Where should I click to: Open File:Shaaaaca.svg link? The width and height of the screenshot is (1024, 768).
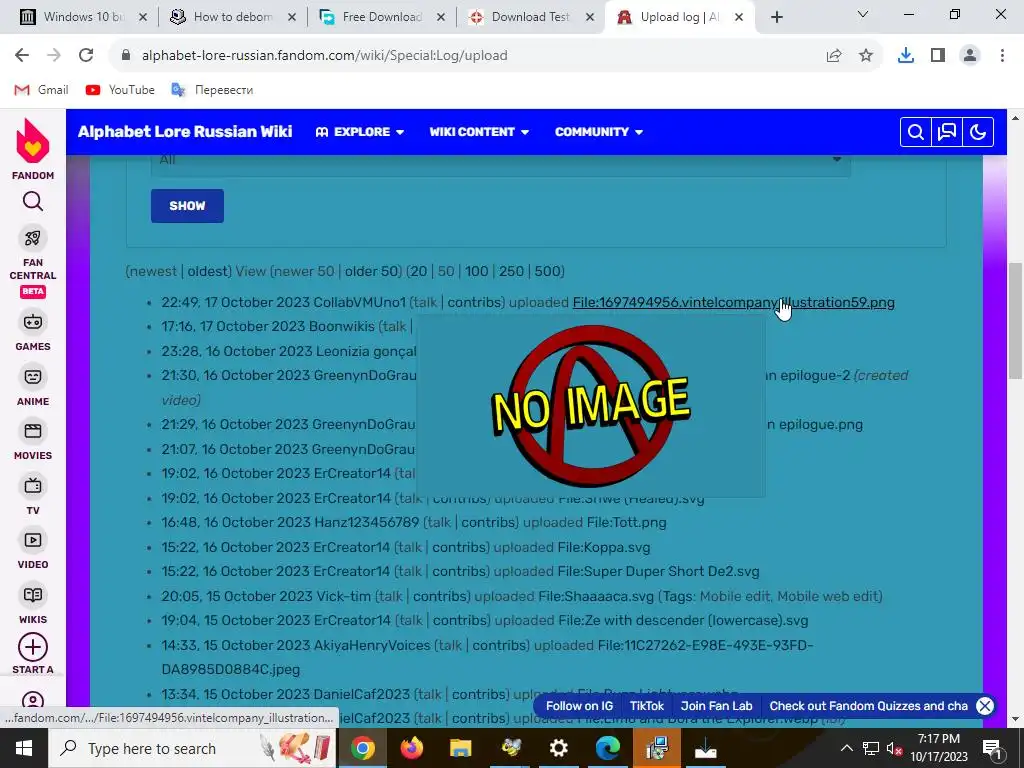[x=596, y=596]
